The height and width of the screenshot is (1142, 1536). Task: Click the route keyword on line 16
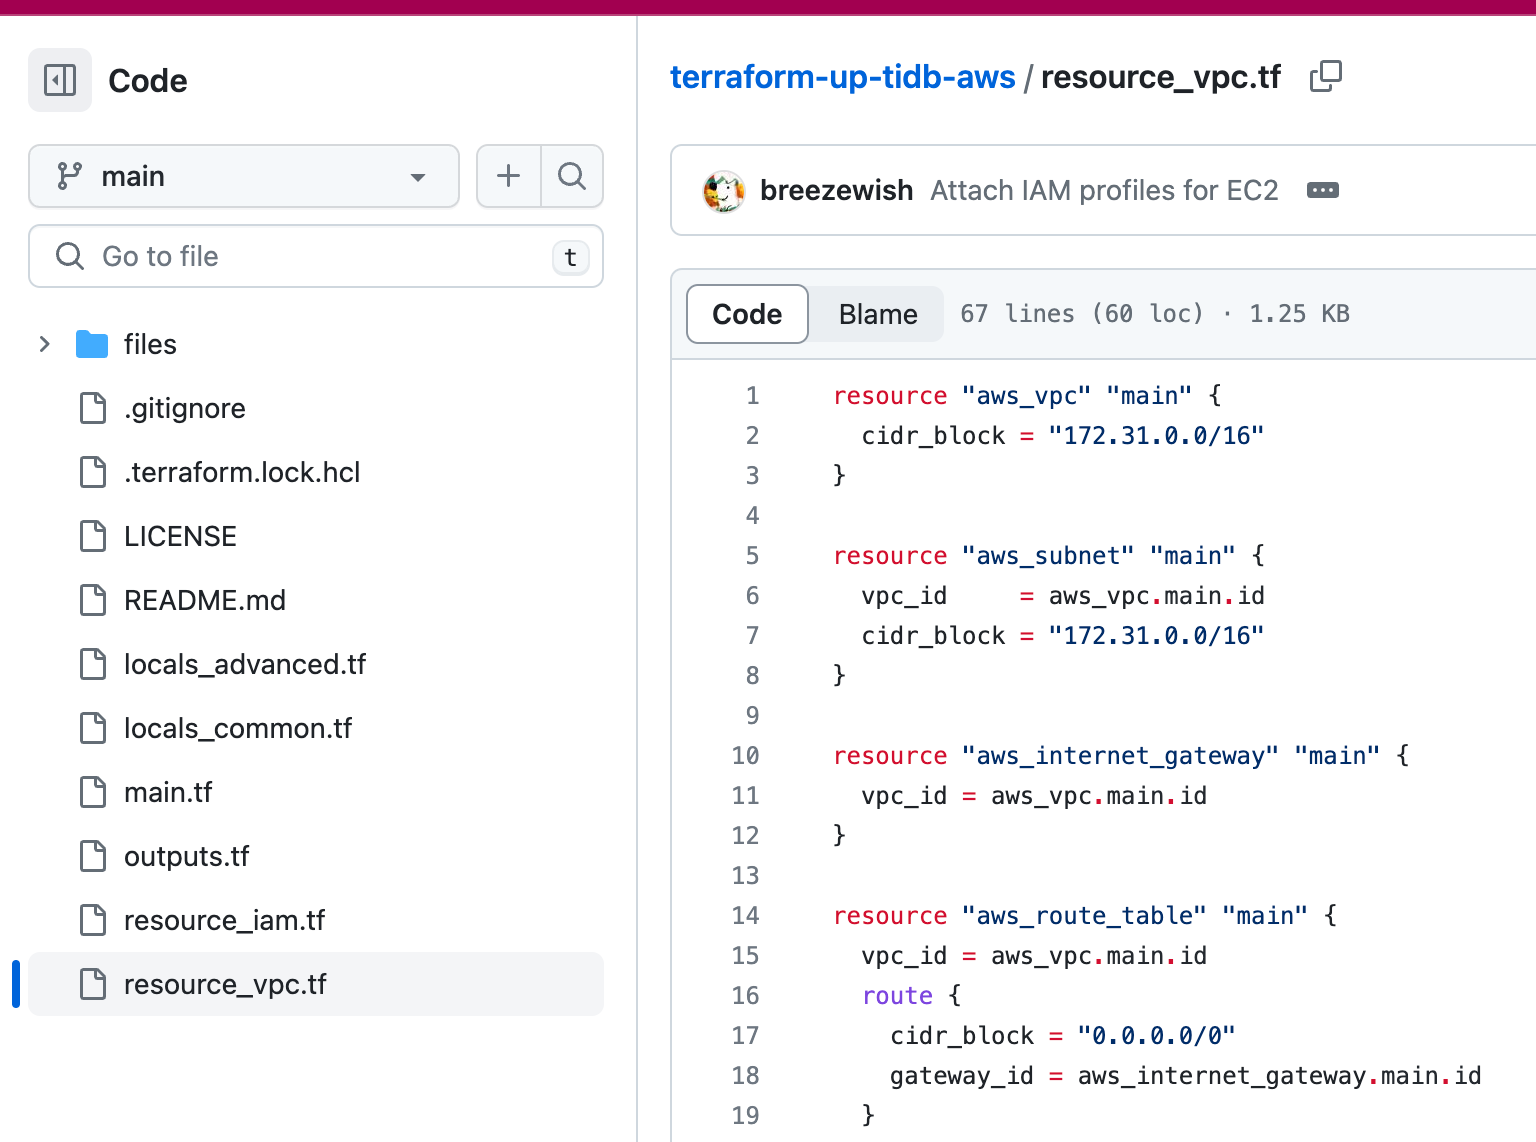(x=897, y=995)
